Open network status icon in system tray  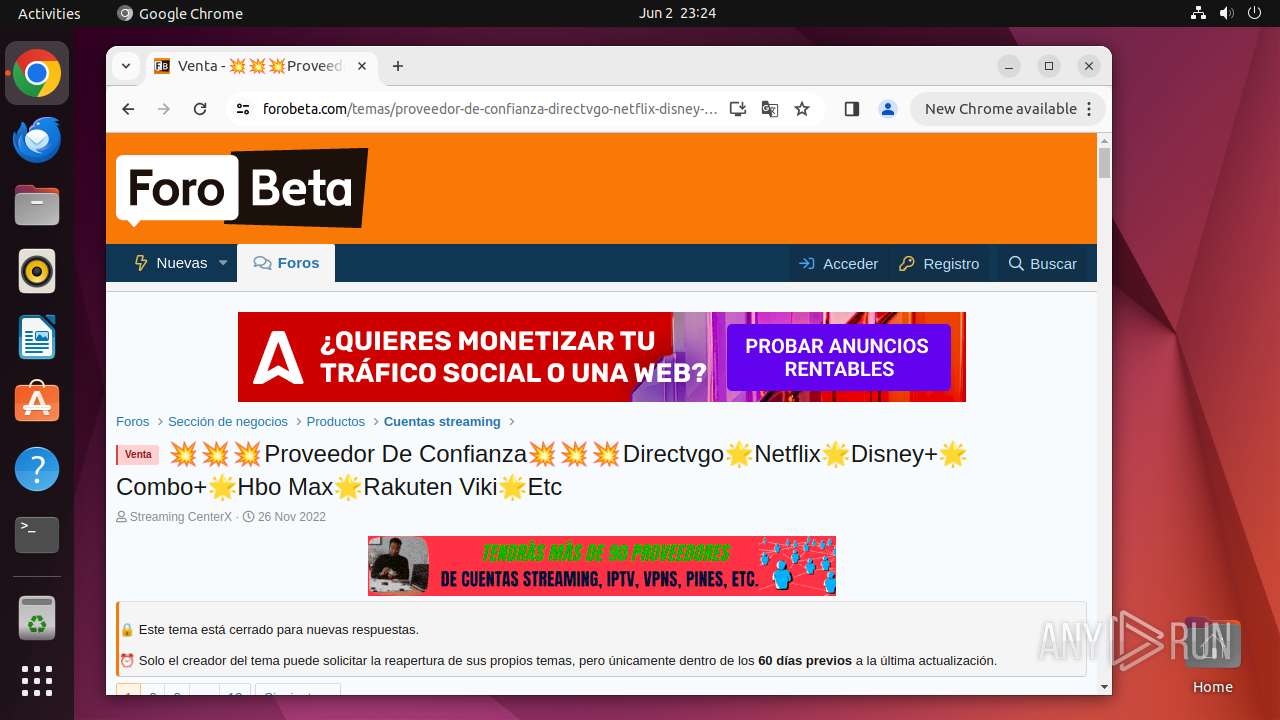pos(1199,13)
